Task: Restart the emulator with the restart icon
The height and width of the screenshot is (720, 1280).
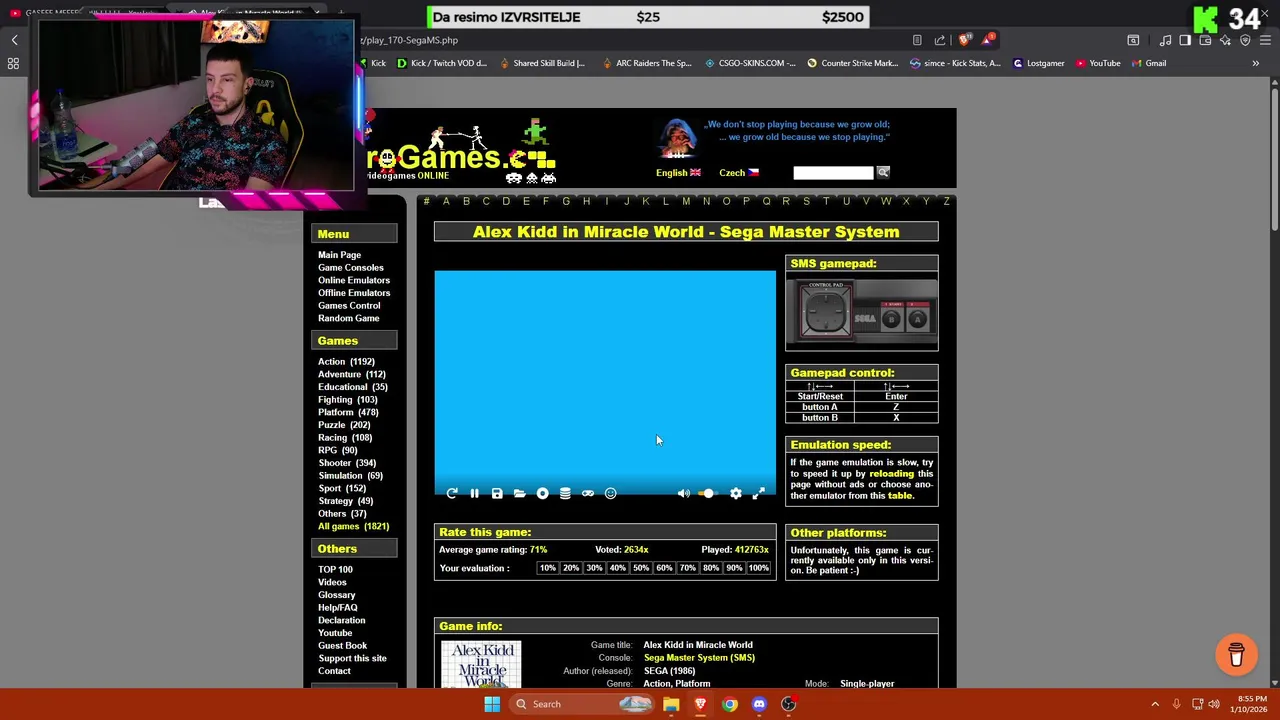Action: 452,493
